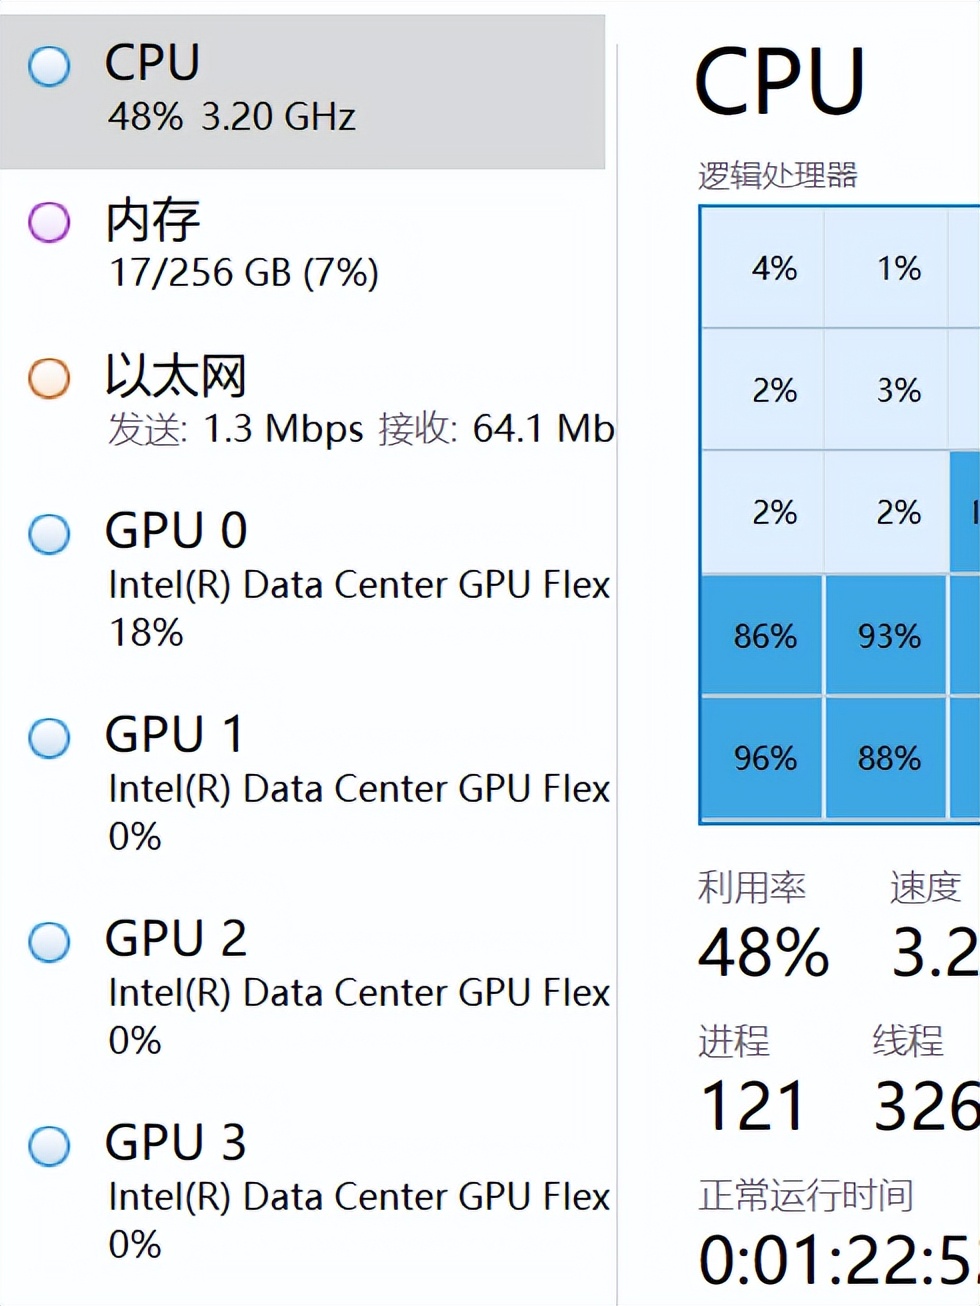Click the logical processor cell showing 96%
Viewport: 980px width, 1306px height.
[763, 758]
